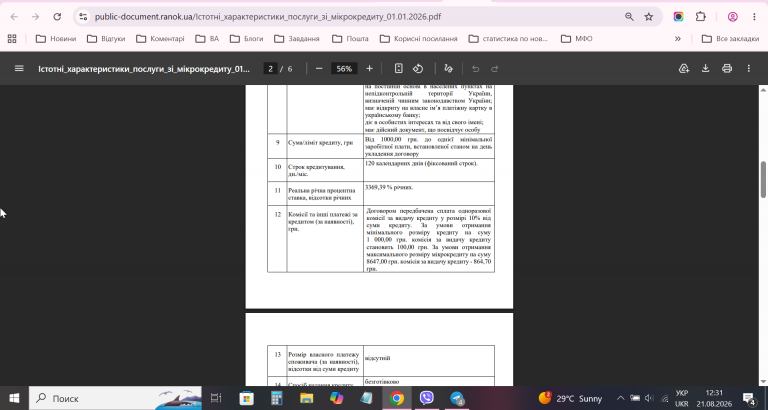Click the scrollbar up arrow
768x410 pixels.
coord(763,90)
